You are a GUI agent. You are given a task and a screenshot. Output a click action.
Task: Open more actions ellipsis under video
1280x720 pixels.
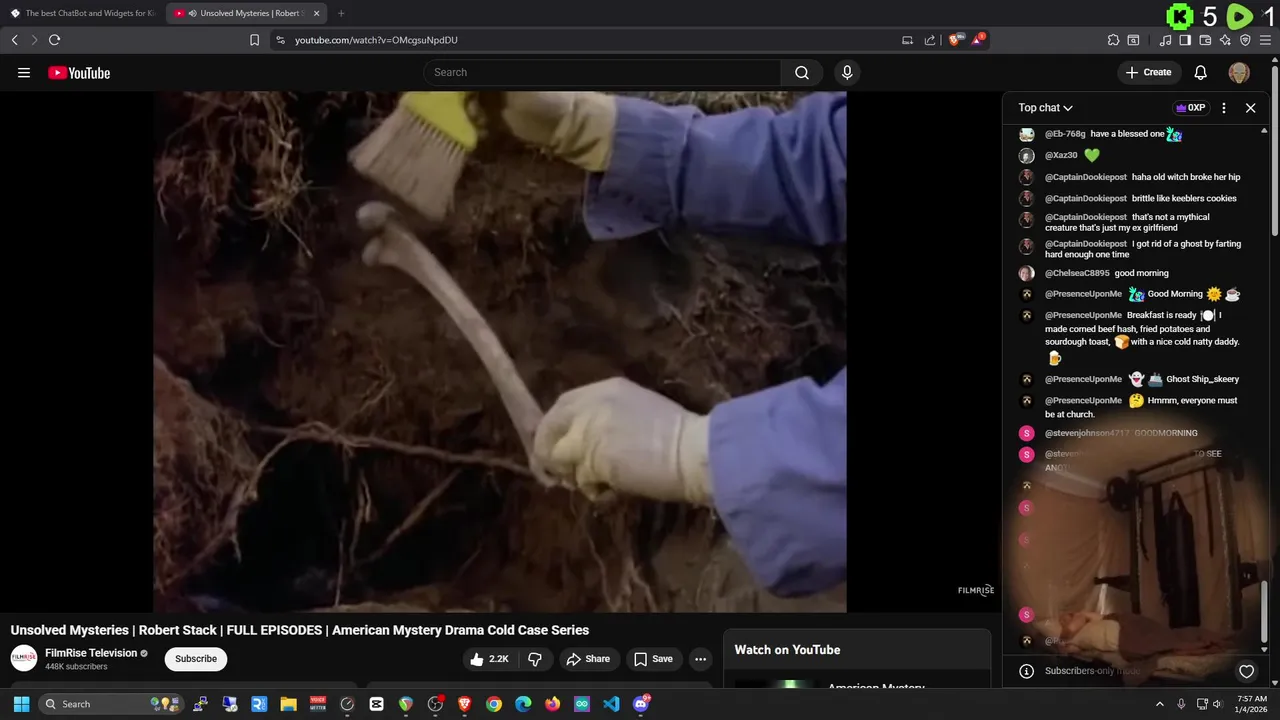700,659
